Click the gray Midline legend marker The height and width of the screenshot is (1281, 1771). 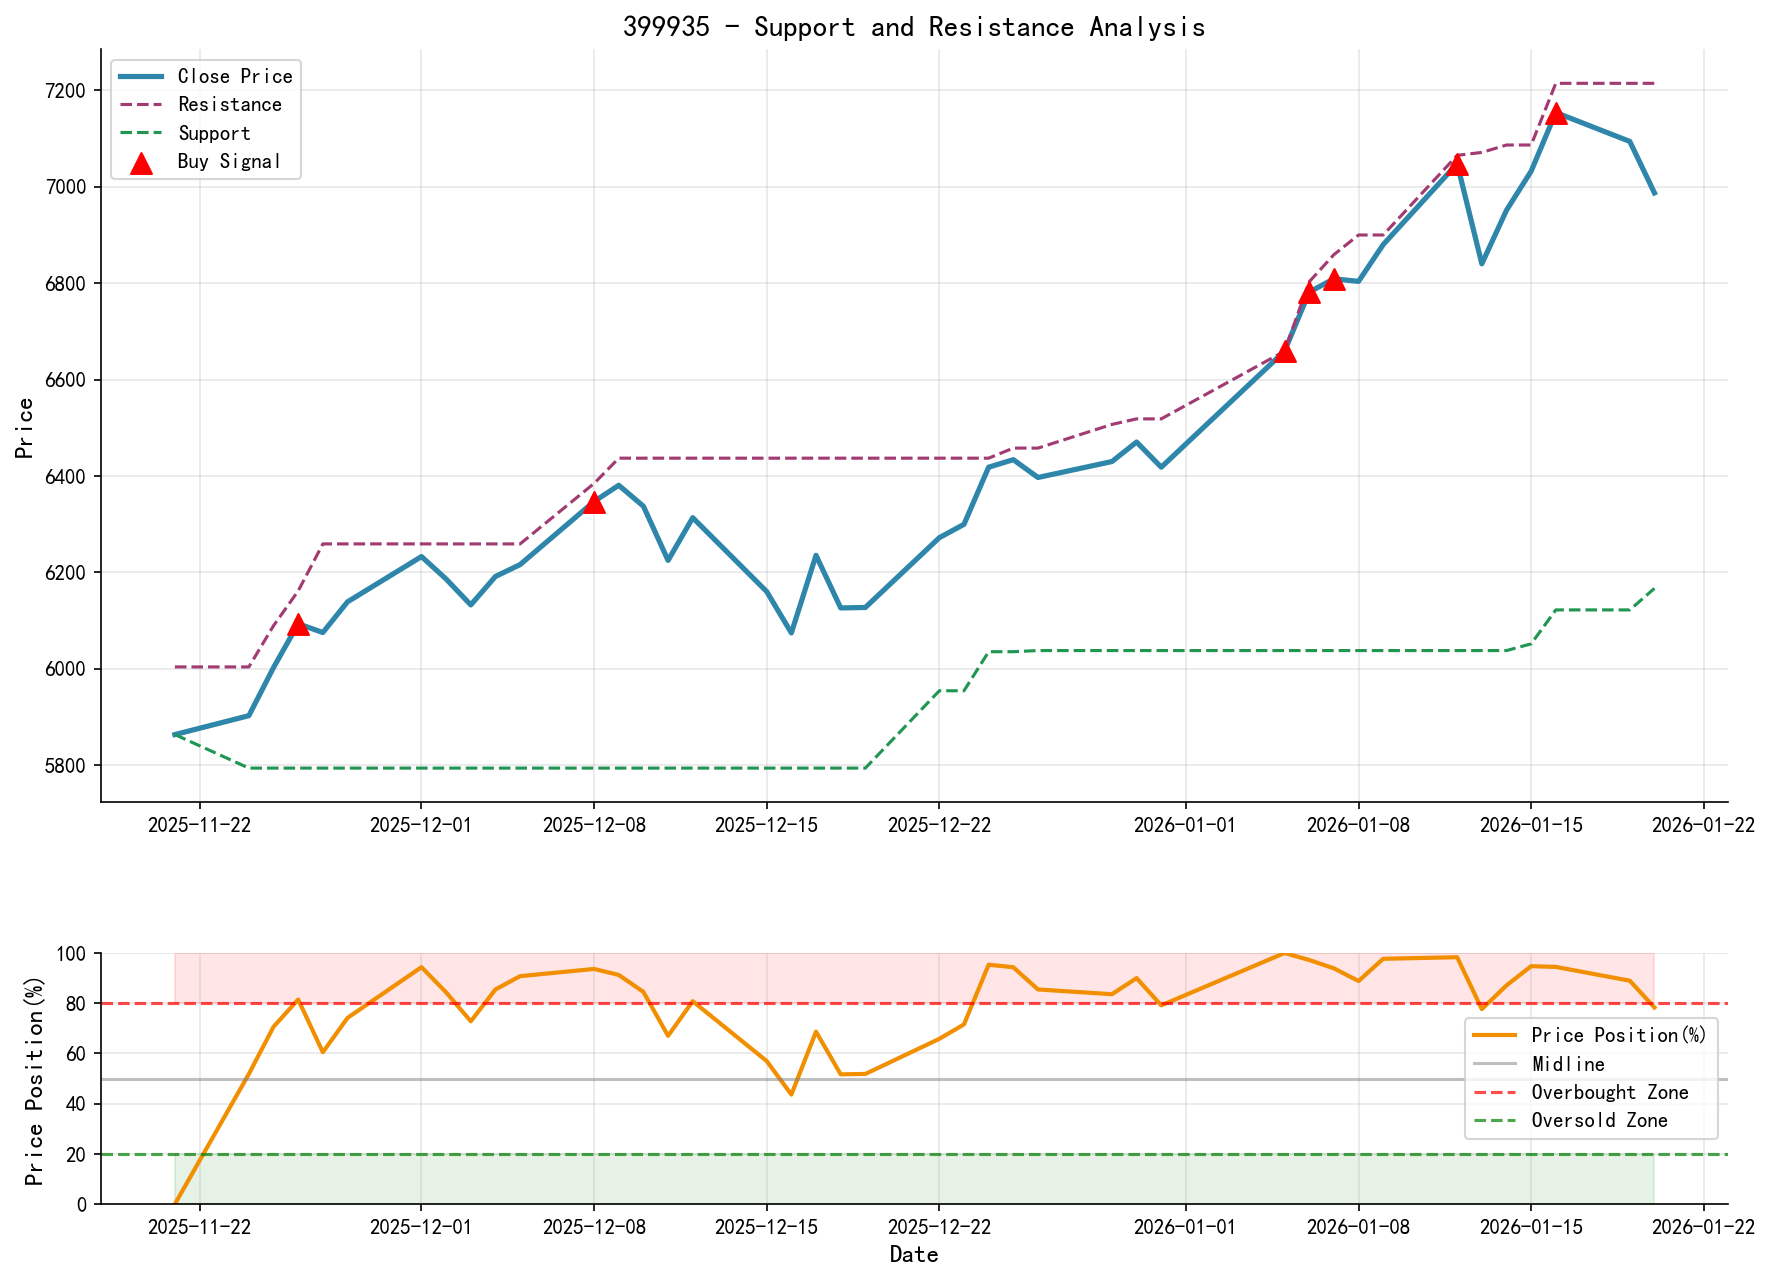coord(1492,1063)
